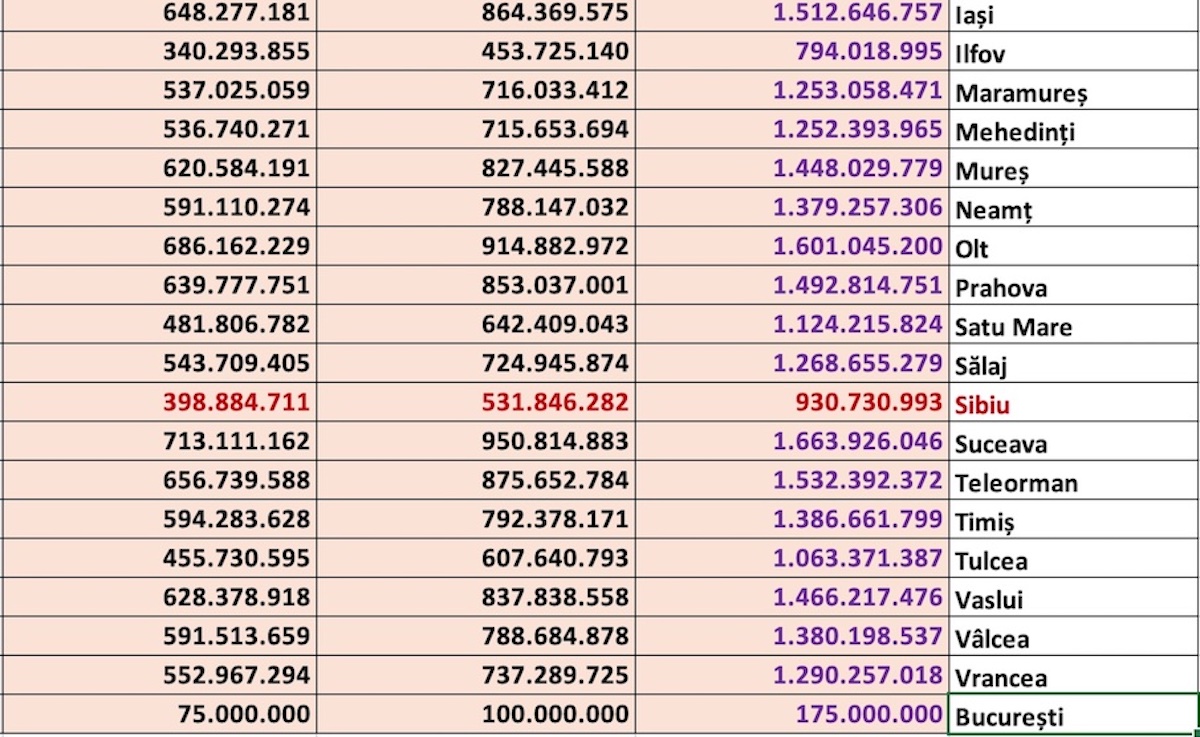Click red cell 398.884.711
Screen dimensions: 1200x737
pos(158,404)
